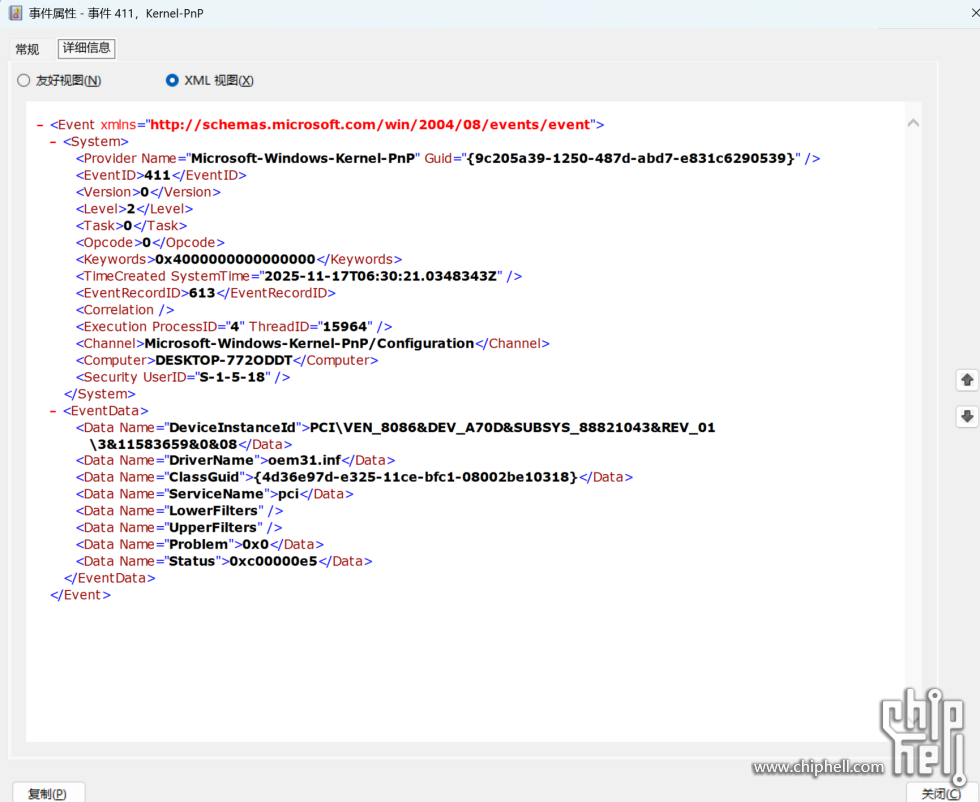The image size is (980, 802).
Task: Click the www.chiphell.com watermark text
Action: (818, 768)
